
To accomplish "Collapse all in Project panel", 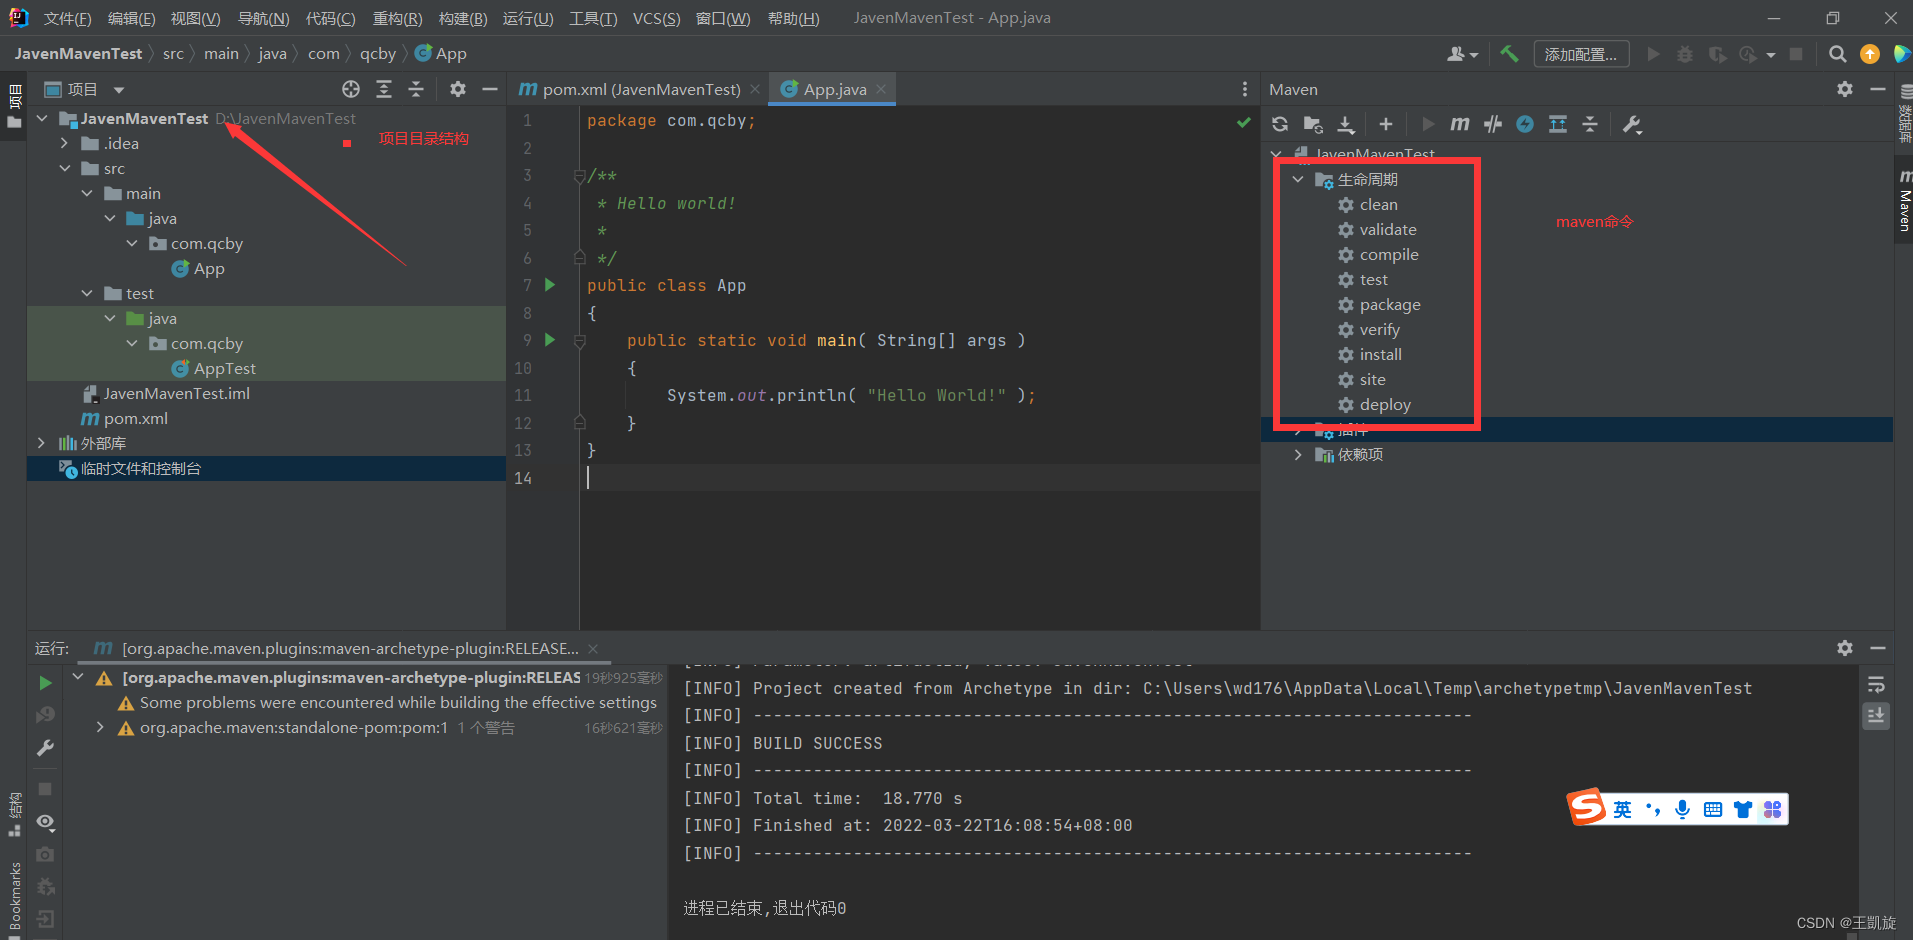I will [416, 89].
